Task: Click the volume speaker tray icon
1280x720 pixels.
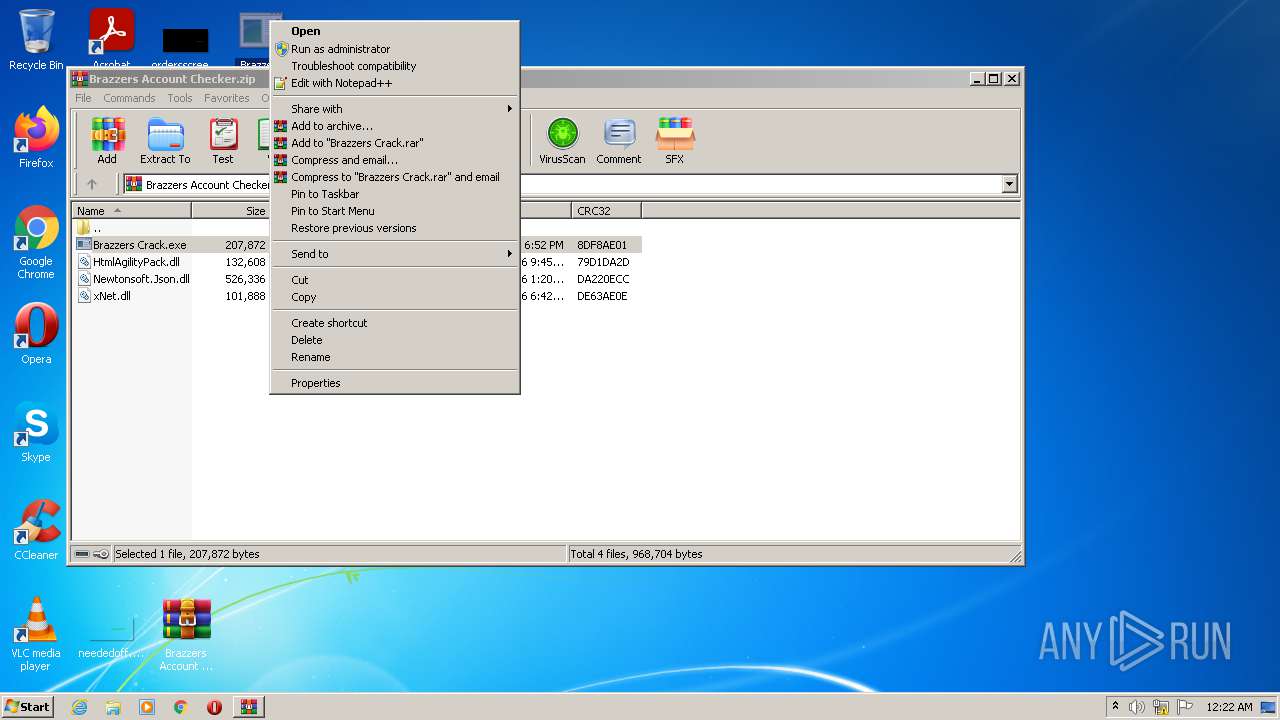Action: [x=1137, y=707]
